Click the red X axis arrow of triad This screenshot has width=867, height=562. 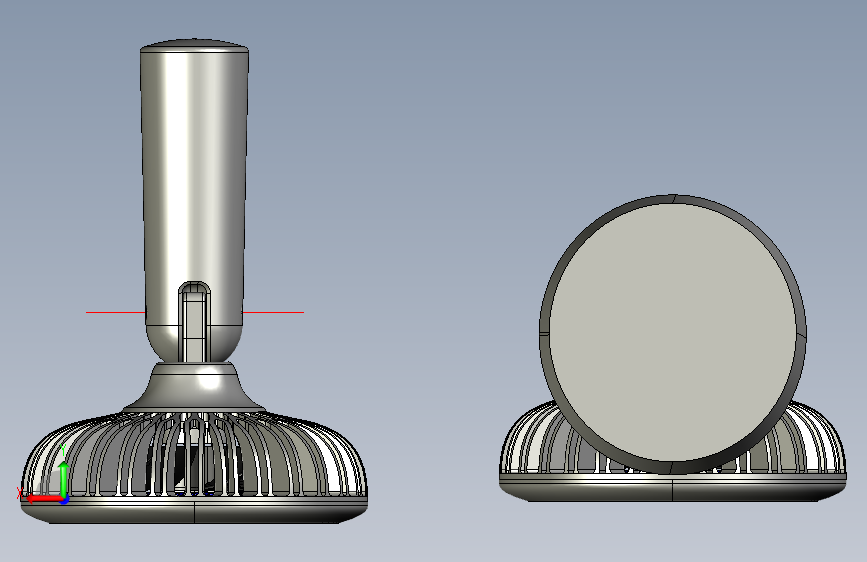43,499
